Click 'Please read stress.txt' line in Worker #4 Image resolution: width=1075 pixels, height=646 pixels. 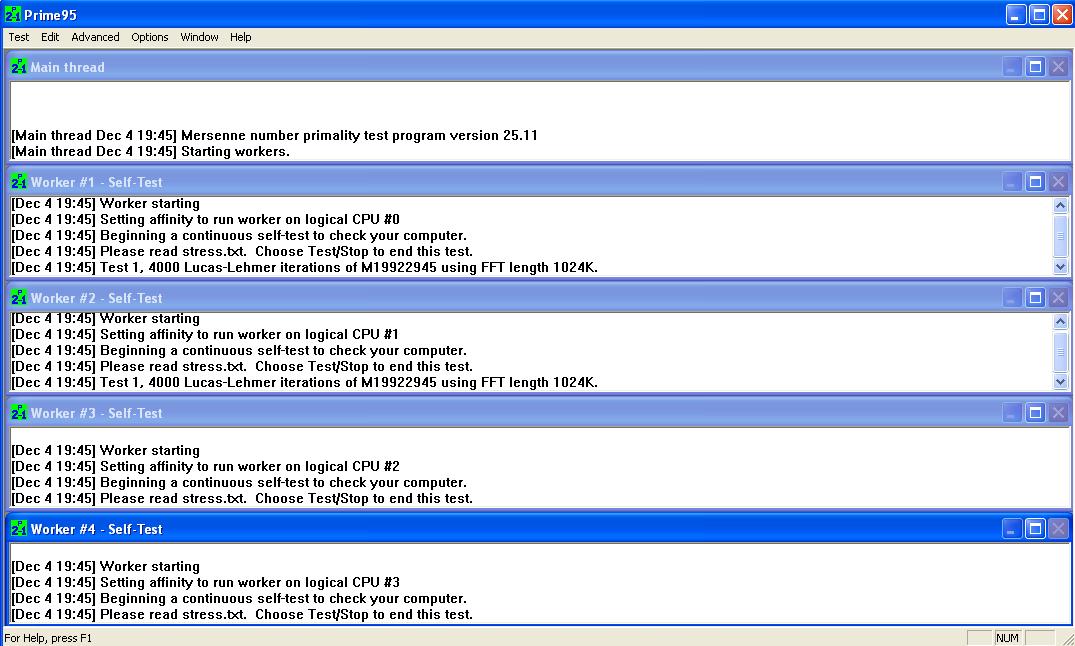[x=242, y=614]
